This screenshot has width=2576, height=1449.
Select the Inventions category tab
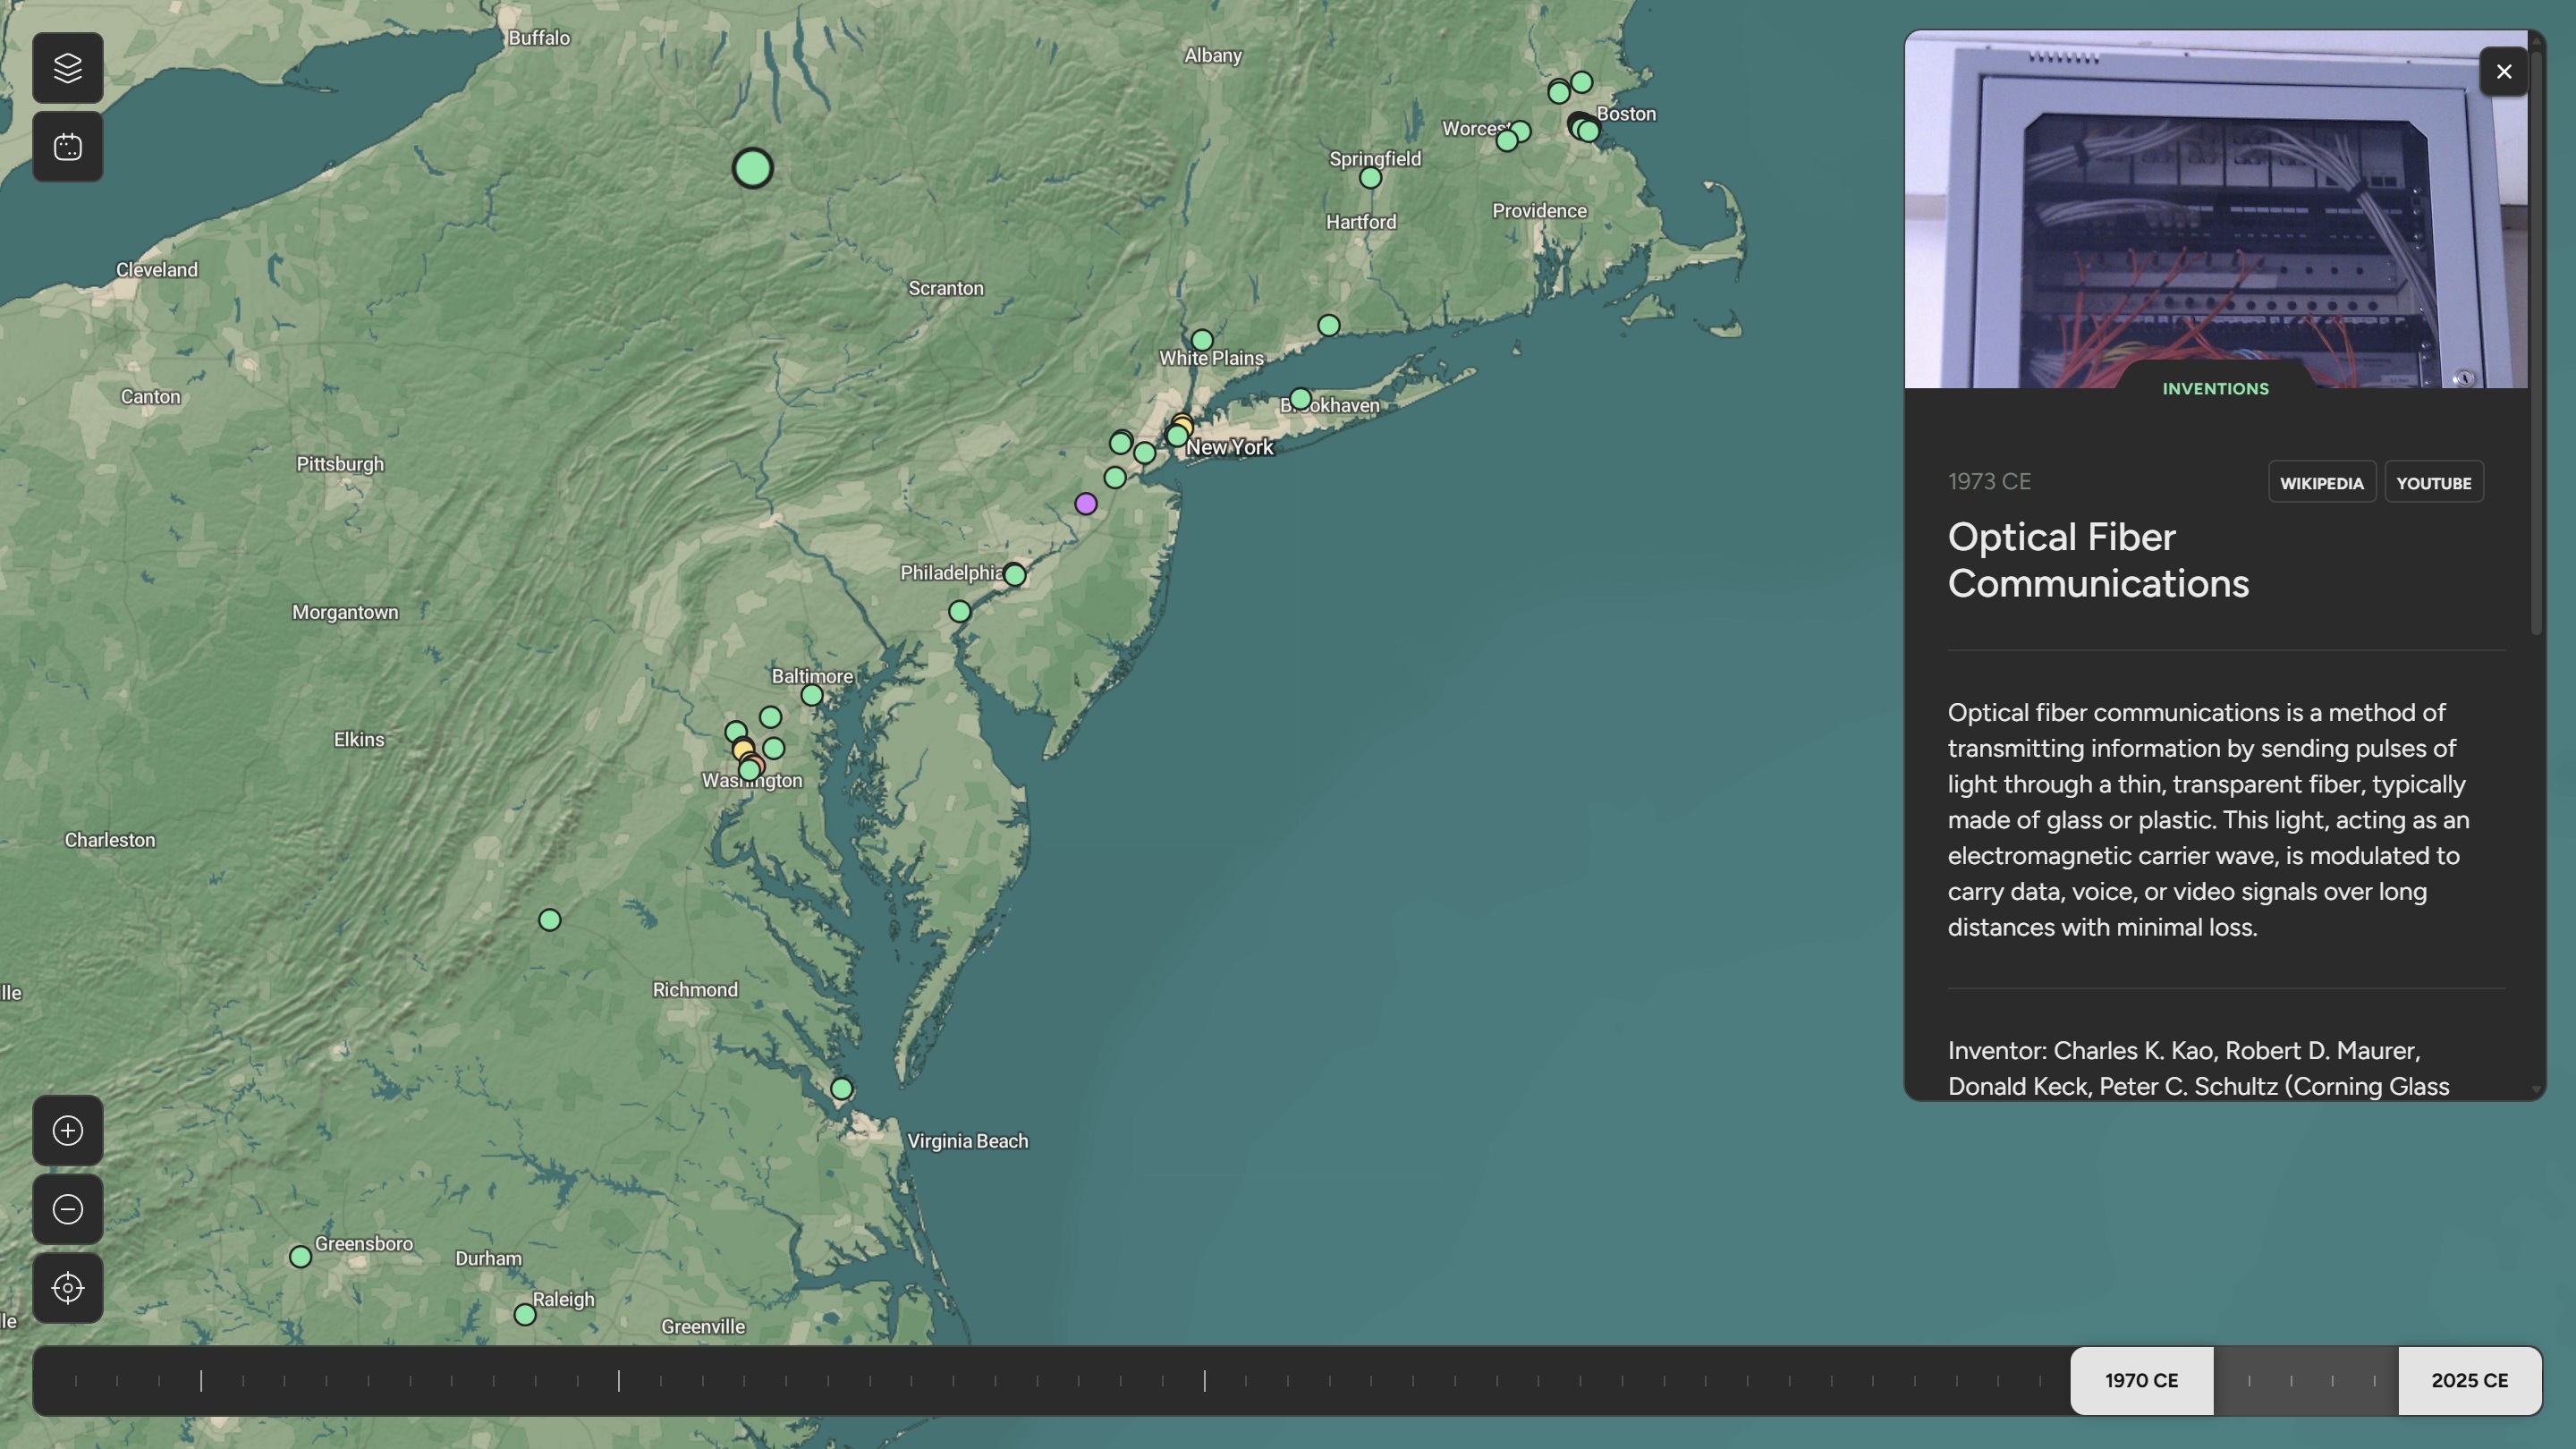point(2215,389)
